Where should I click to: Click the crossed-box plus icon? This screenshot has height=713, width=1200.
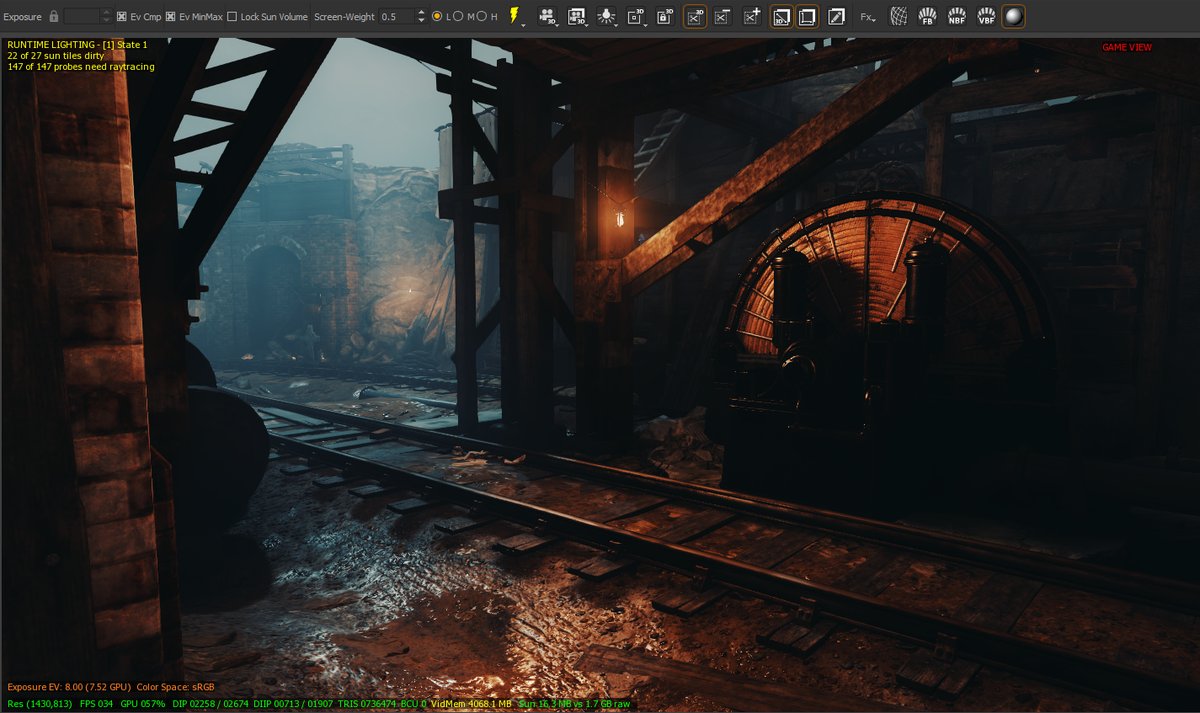(x=752, y=17)
